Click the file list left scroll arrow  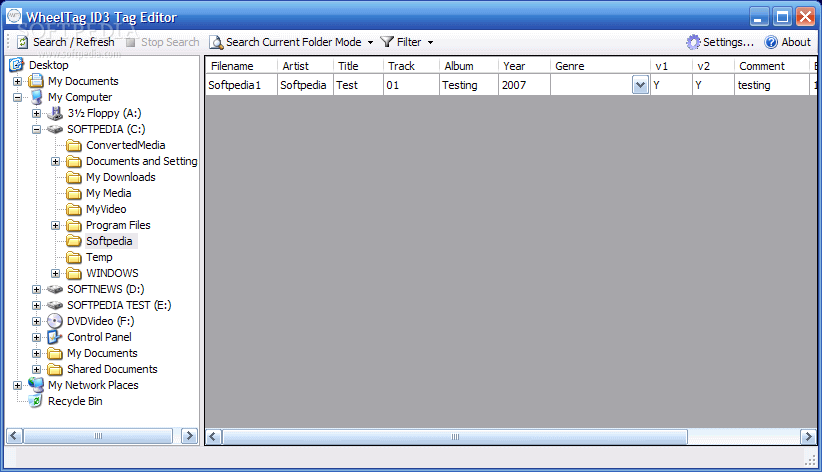[x=213, y=436]
